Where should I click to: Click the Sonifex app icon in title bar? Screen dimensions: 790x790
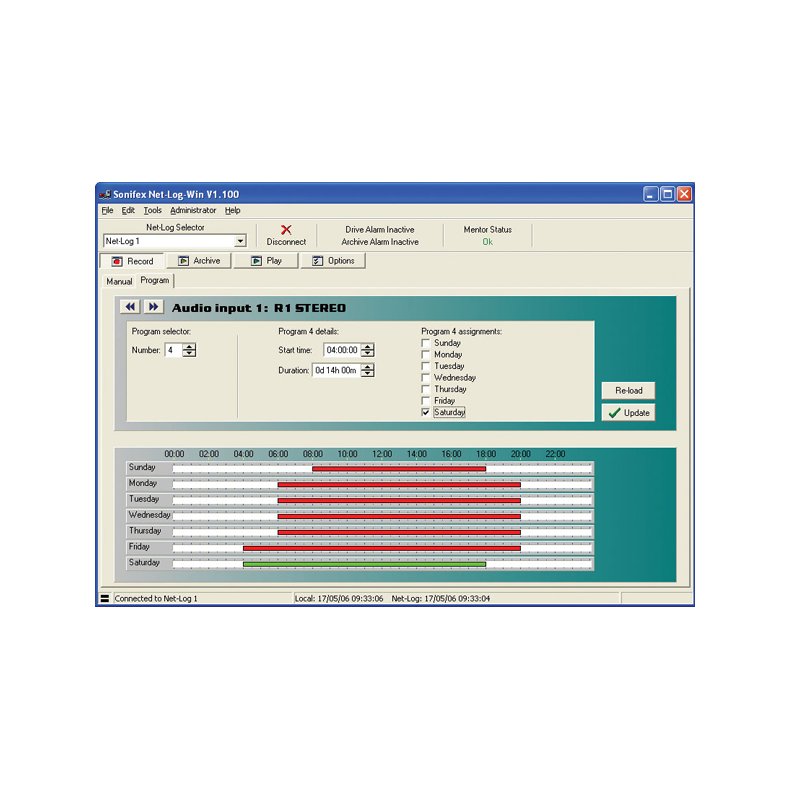coord(105,194)
